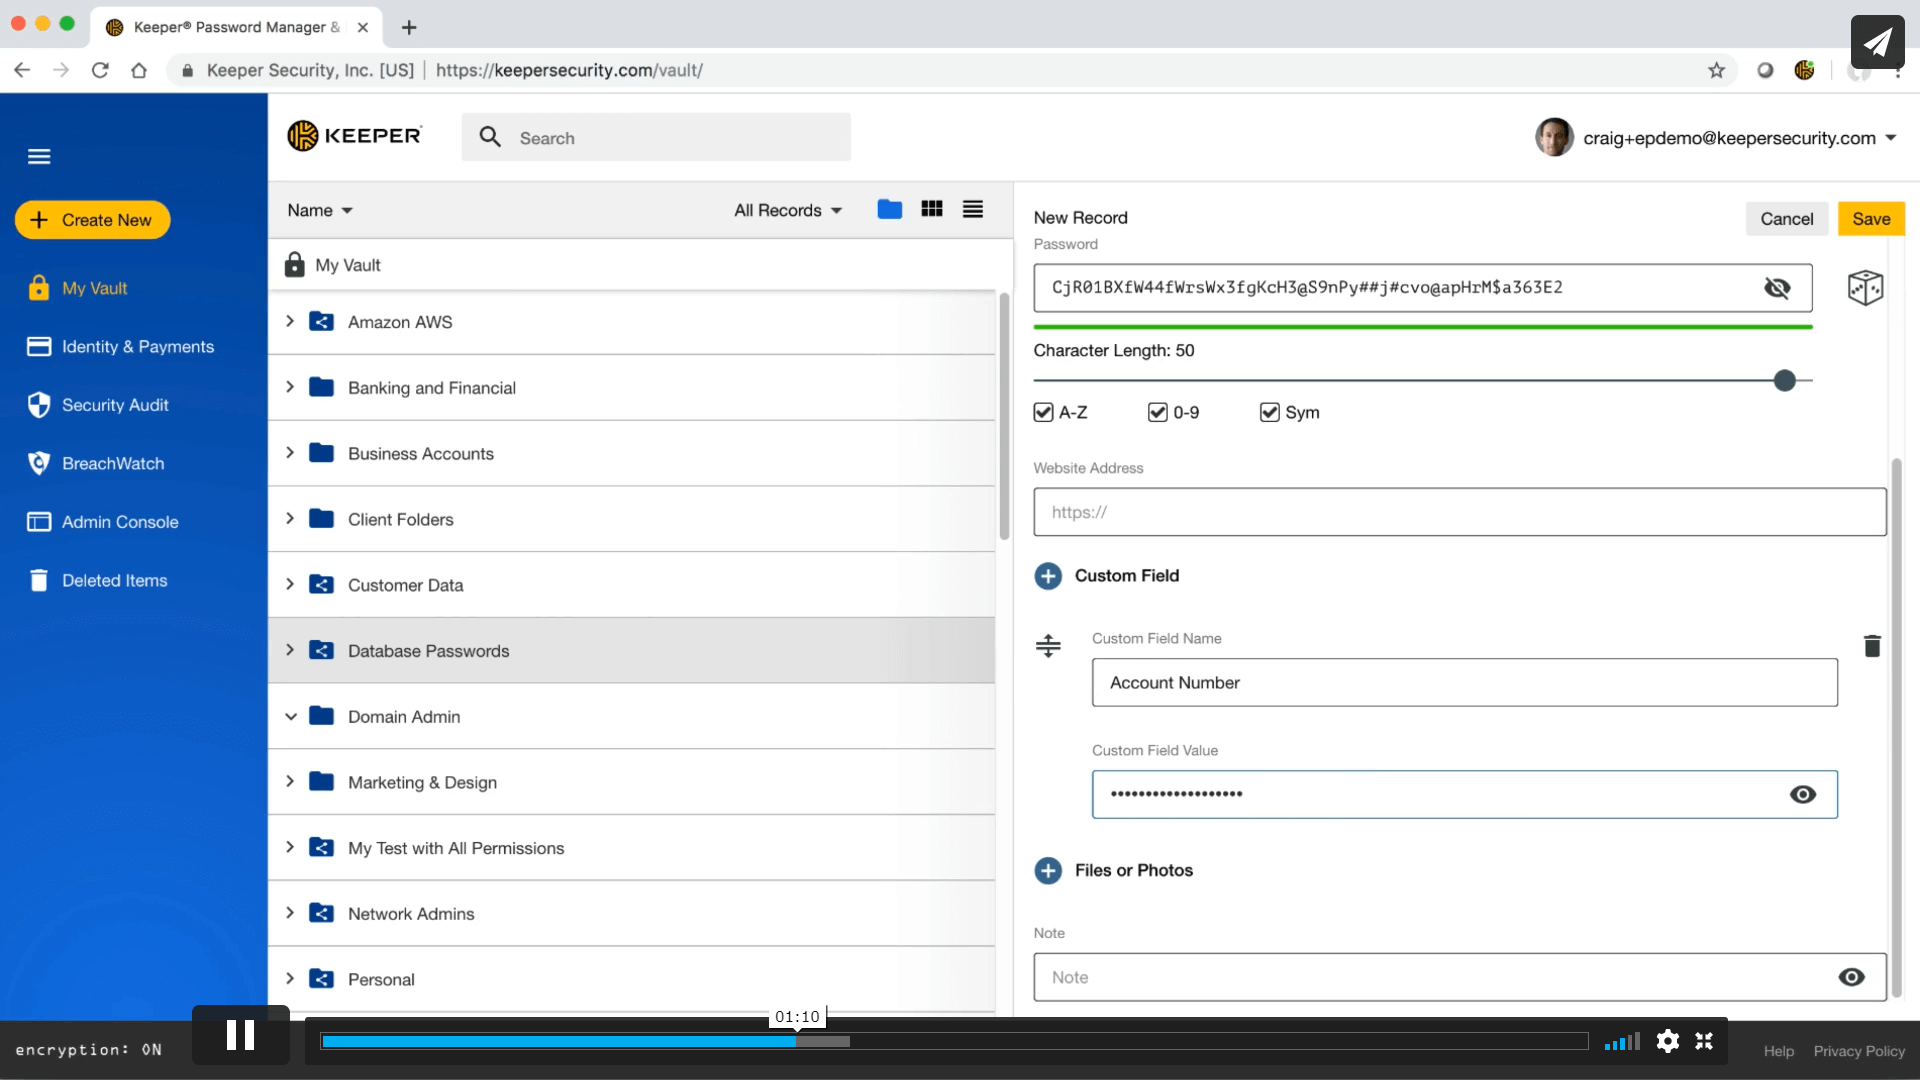The width and height of the screenshot is (1920, 1080).
Task: Open Security Audit in the sidebar
Action: (x=115, y=405)
